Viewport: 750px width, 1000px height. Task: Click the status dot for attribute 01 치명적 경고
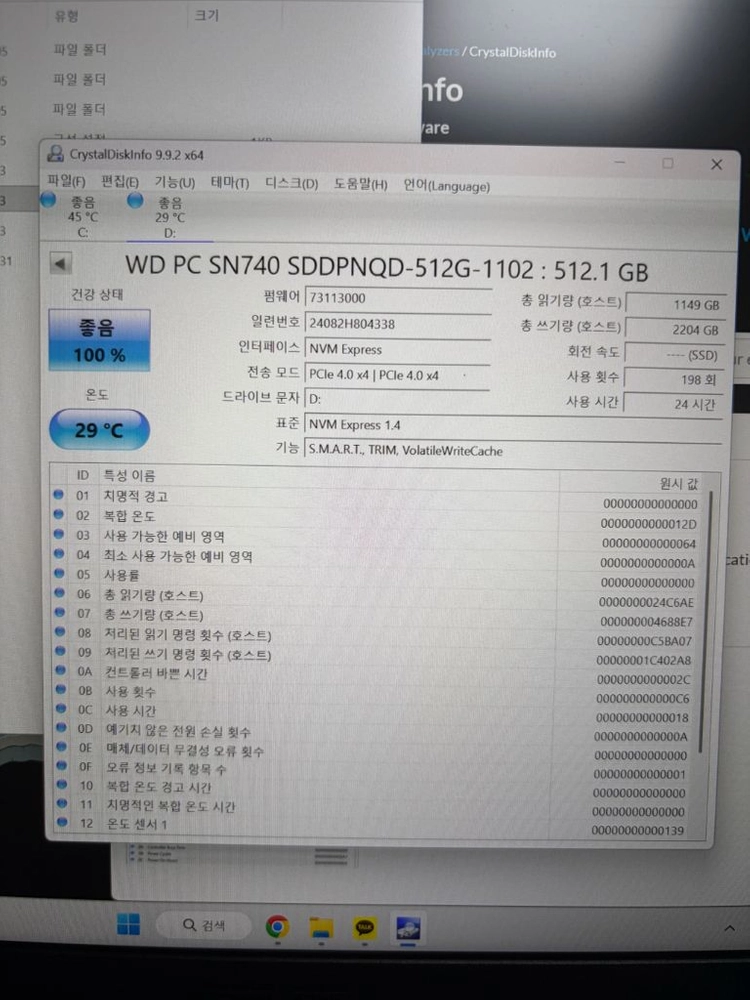pyautogui.click(x=59, y=494)
